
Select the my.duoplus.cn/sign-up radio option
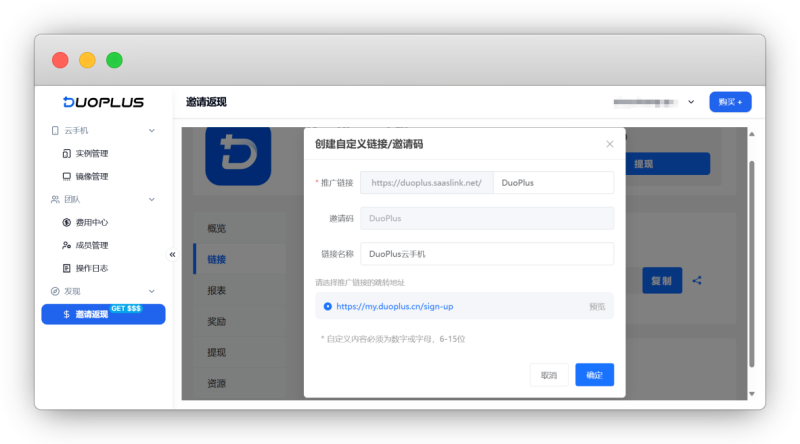(x=328, y=306)
